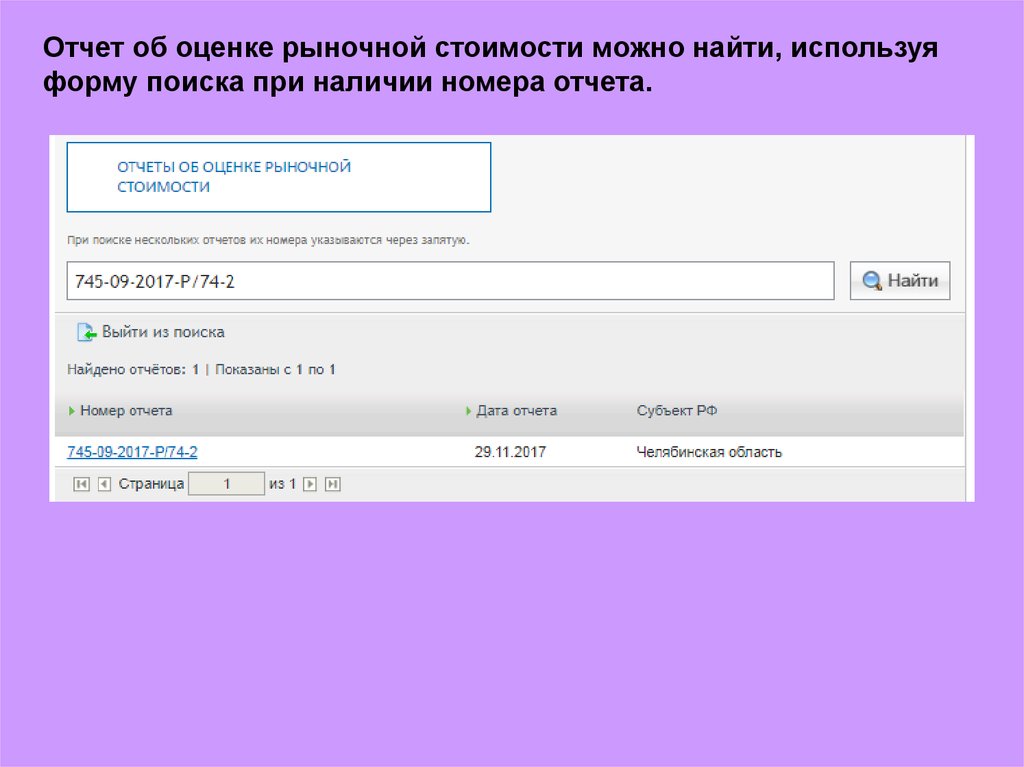
Task: Click green sort arrow beside Дата отчета
Action: 468,411
